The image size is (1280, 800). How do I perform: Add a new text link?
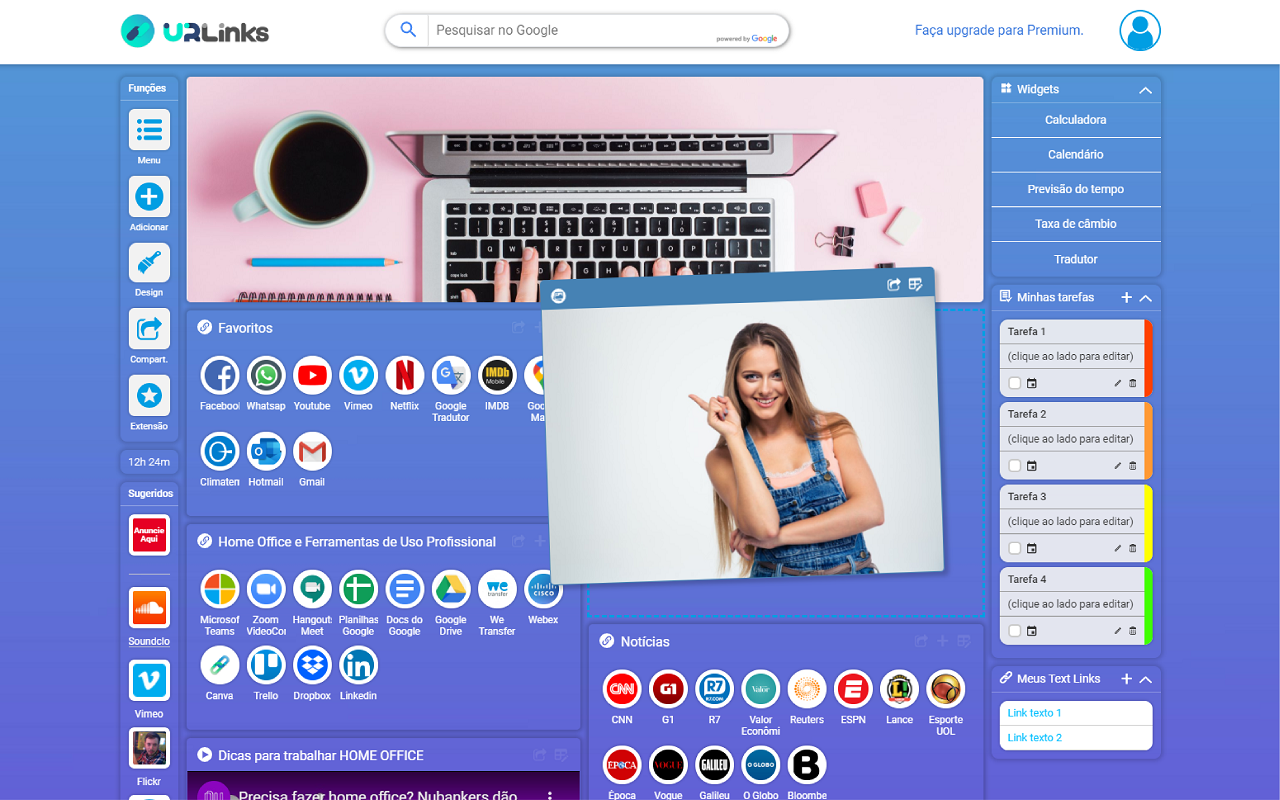[1126, 679]
